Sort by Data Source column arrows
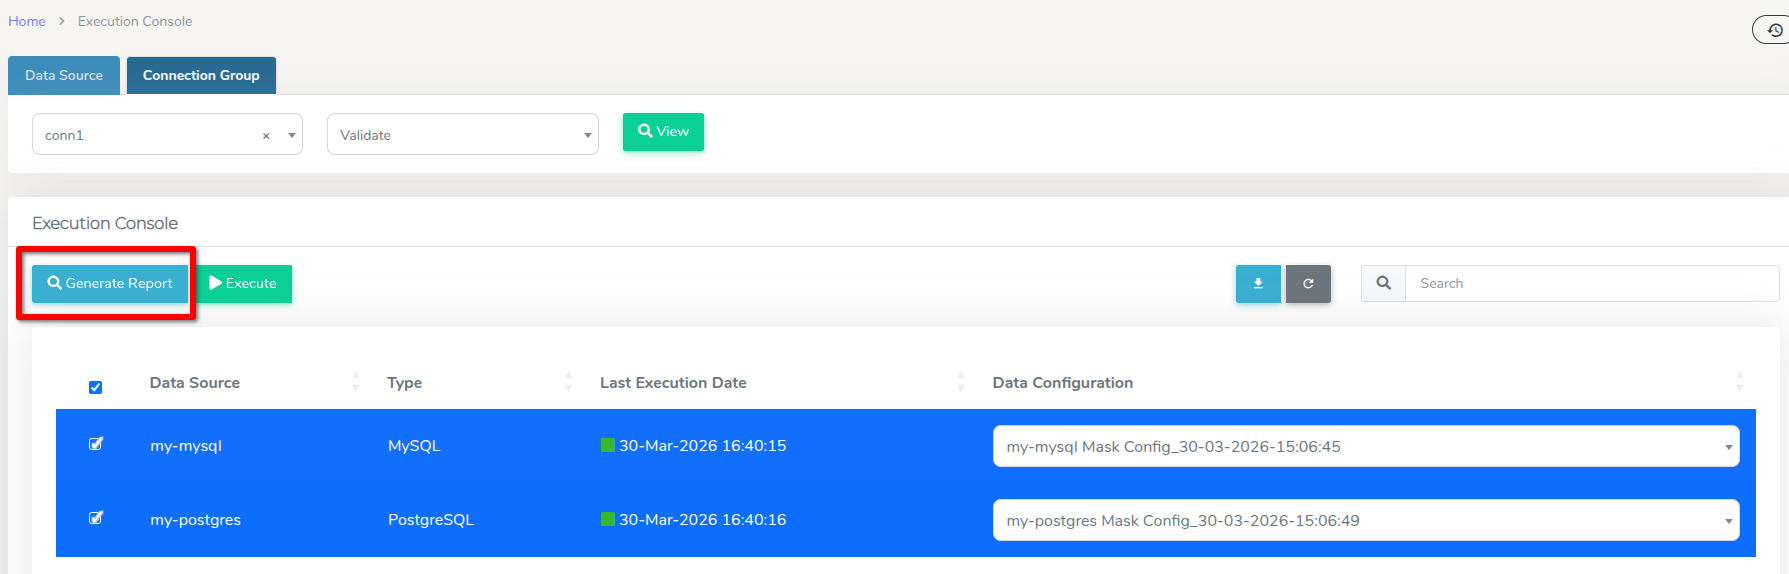Viewport: 1789px width, 574px height. pyautogui.click(x=355, y=382)
